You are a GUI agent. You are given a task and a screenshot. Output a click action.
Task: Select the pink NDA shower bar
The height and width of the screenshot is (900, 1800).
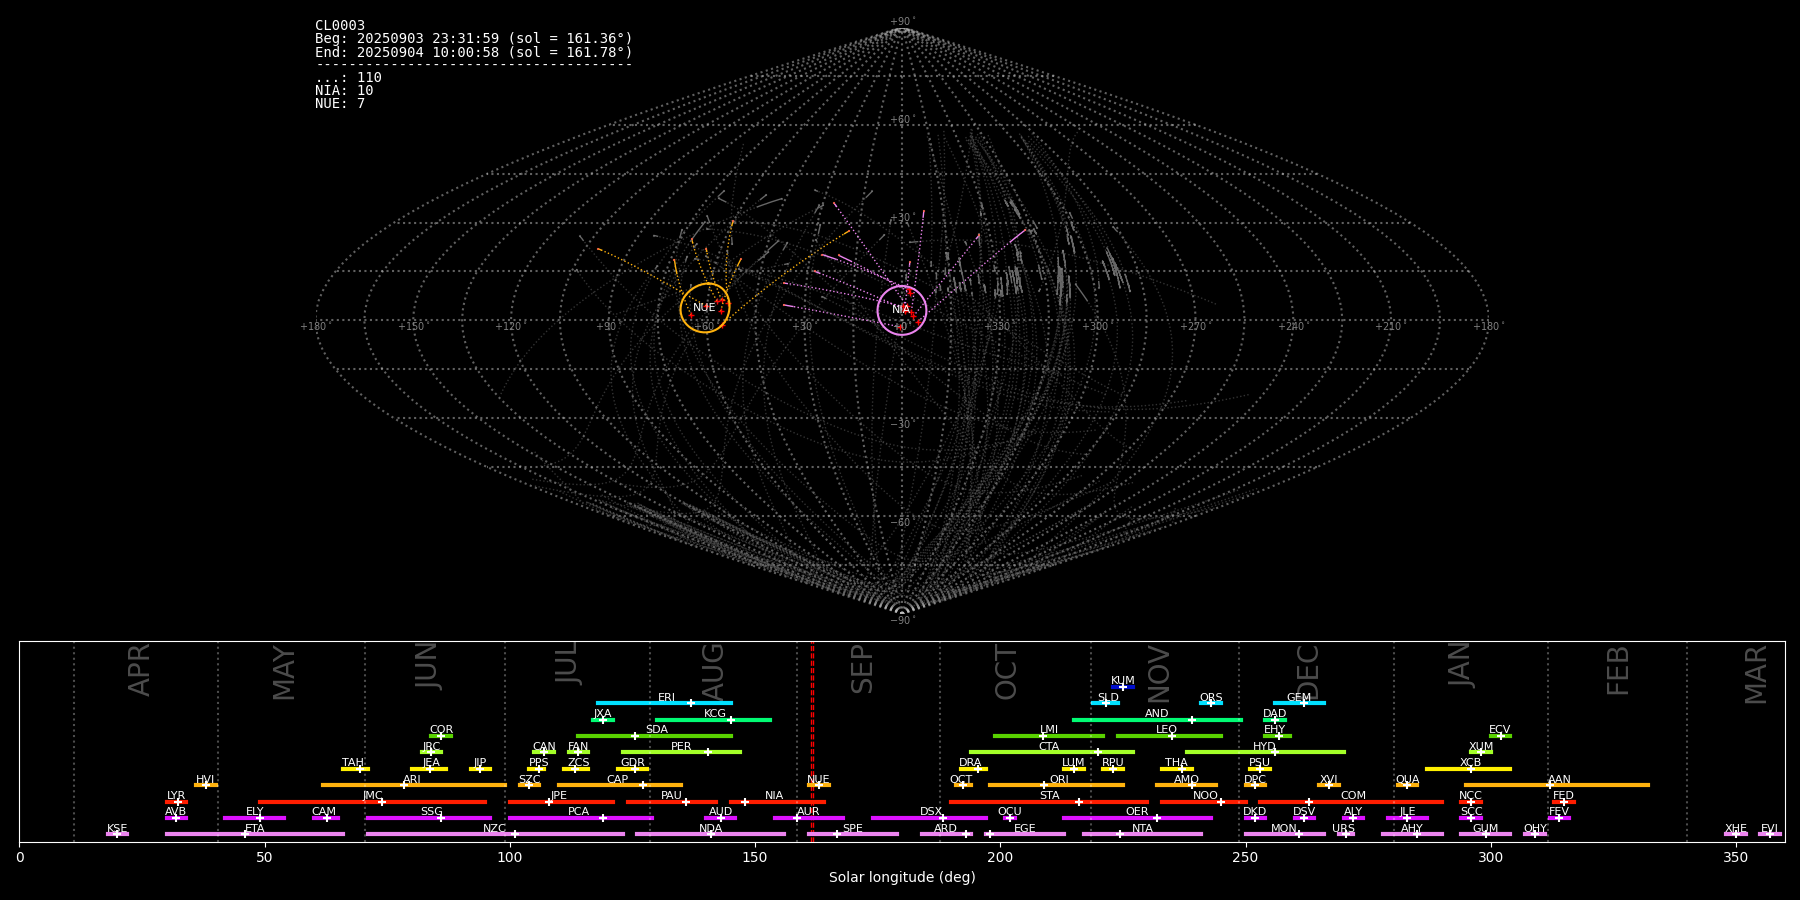[x=710, y=834]
